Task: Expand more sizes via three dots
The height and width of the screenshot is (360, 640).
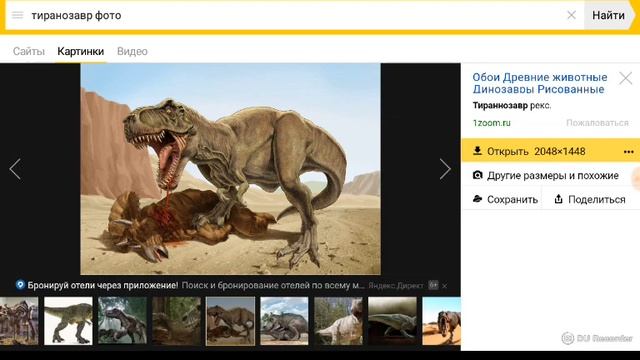Action: coord(629,152)
